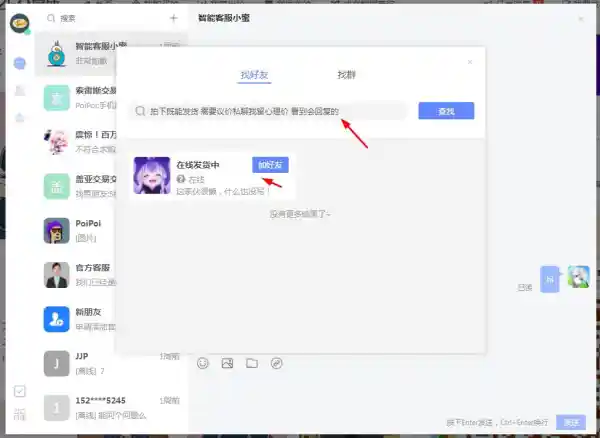Click the friend search input field
The width and height of the screenshot is (600, 438).
(x=270, y=111)
